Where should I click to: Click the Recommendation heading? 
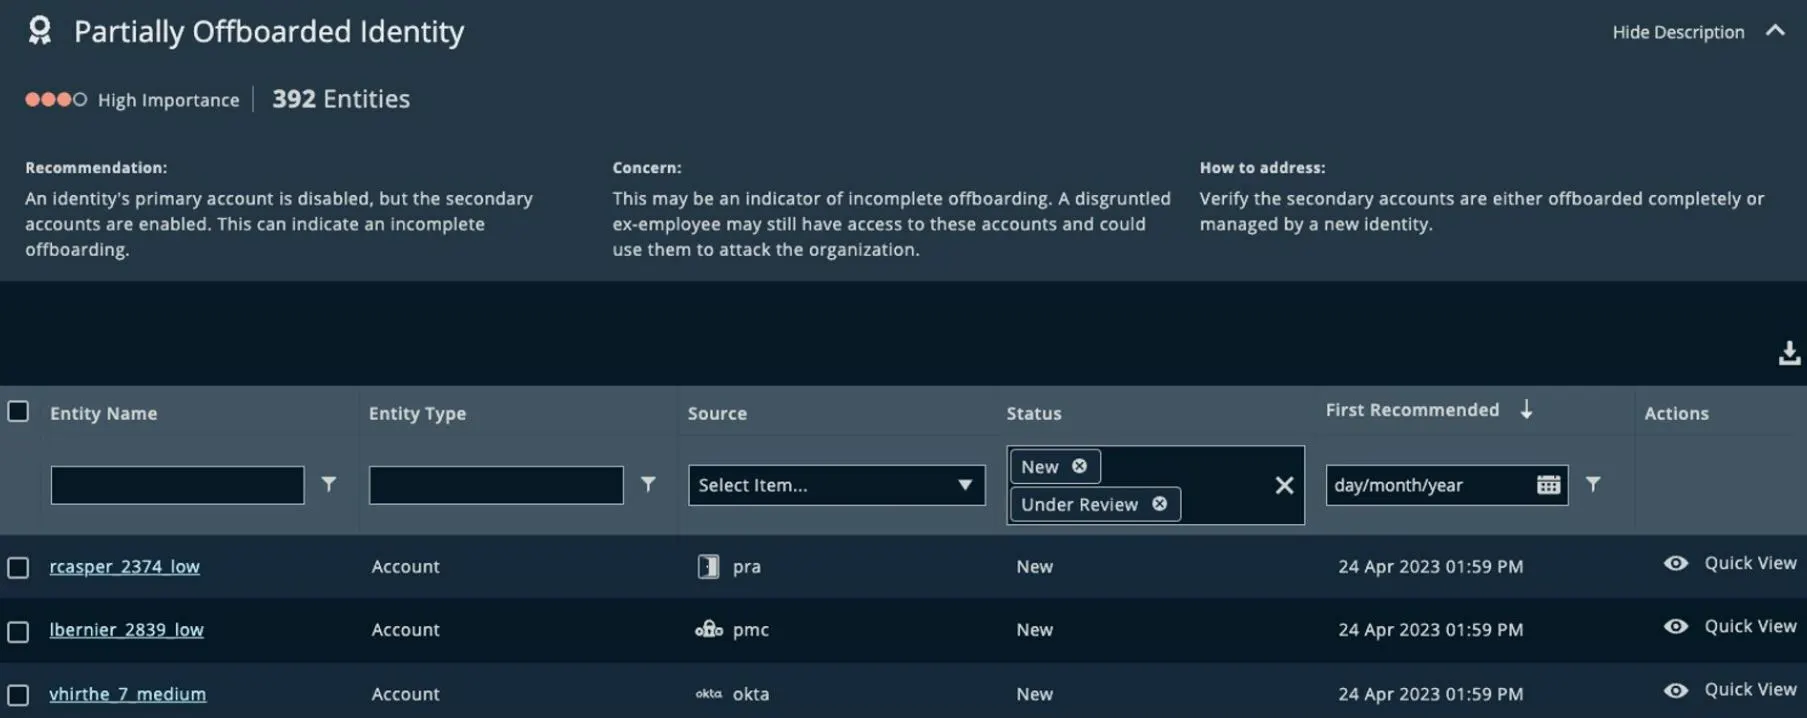(96, 168)
